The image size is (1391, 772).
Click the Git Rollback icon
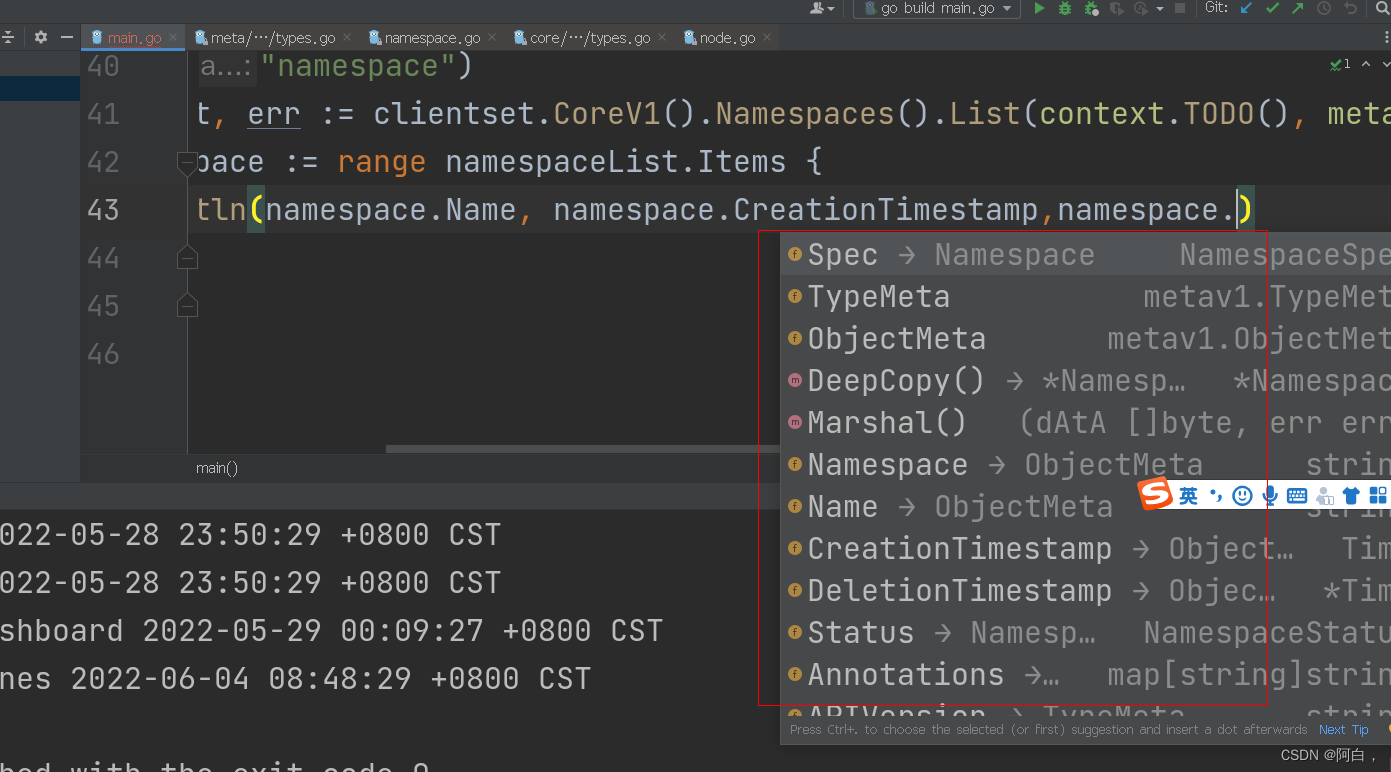pyautogui.click(x=1351, y=8)
